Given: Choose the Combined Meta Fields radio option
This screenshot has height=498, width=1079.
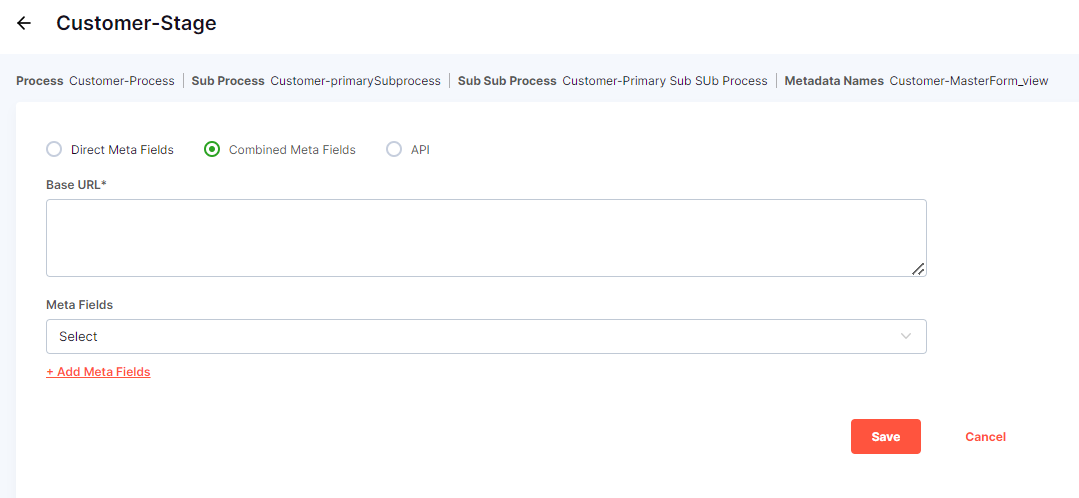Looking at the screenshot, I should tap(212, 149).
